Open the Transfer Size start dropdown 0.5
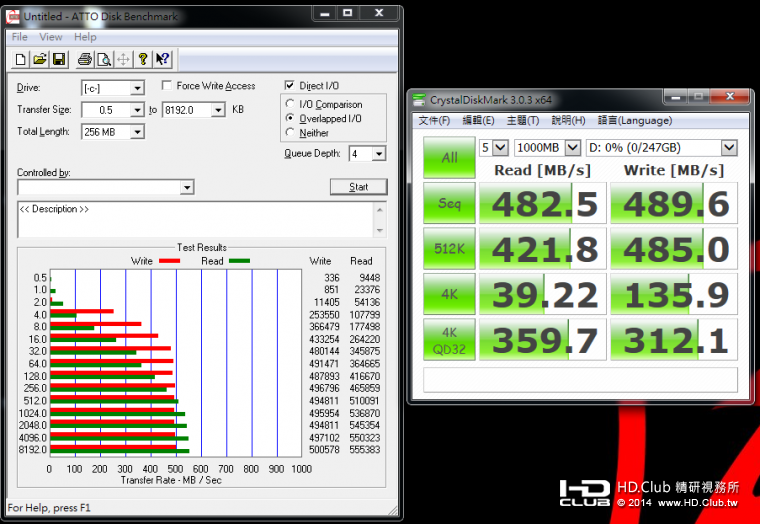This screenshot has height=524, width=760. 137,111
